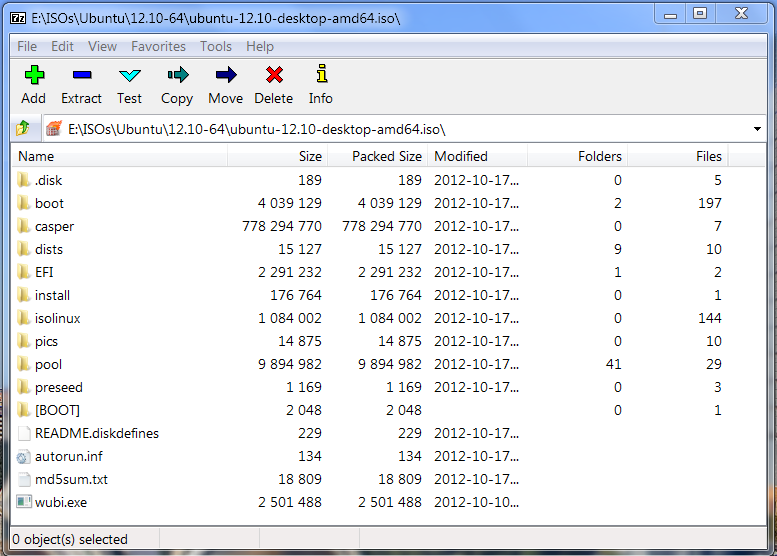Click wubi.exe modified date 2012-10-10
The width and height of the screenshot is (777, 556).
point(477,502)
